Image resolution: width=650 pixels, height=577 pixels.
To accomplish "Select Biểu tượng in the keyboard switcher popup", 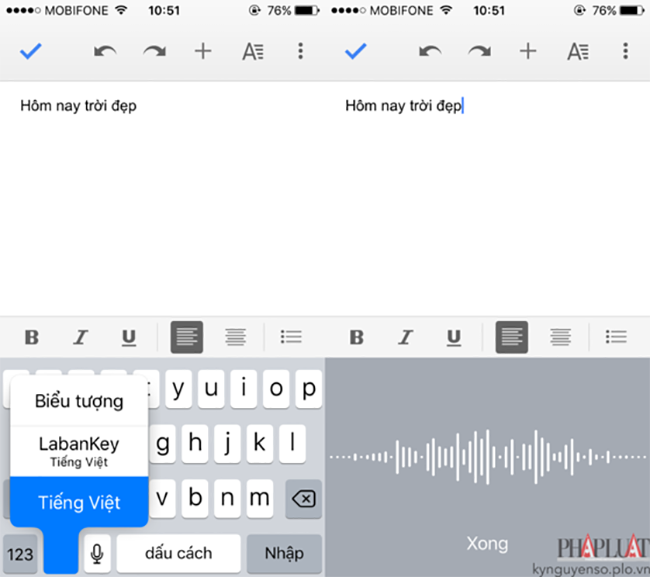I will tap(79, 402).
